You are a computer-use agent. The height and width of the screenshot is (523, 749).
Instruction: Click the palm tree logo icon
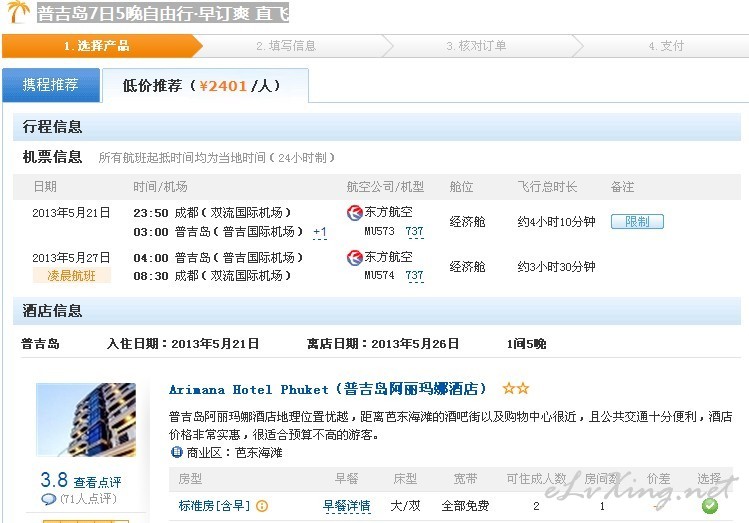coord(18,11)
